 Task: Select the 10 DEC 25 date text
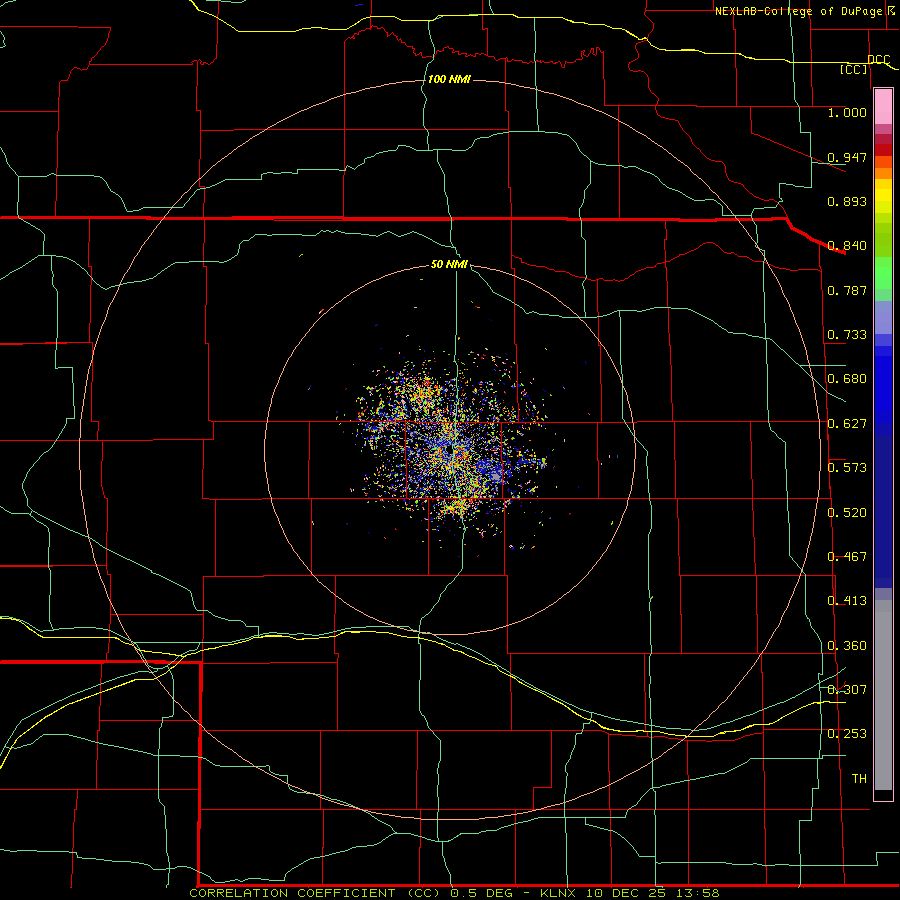tap(626, 893)
